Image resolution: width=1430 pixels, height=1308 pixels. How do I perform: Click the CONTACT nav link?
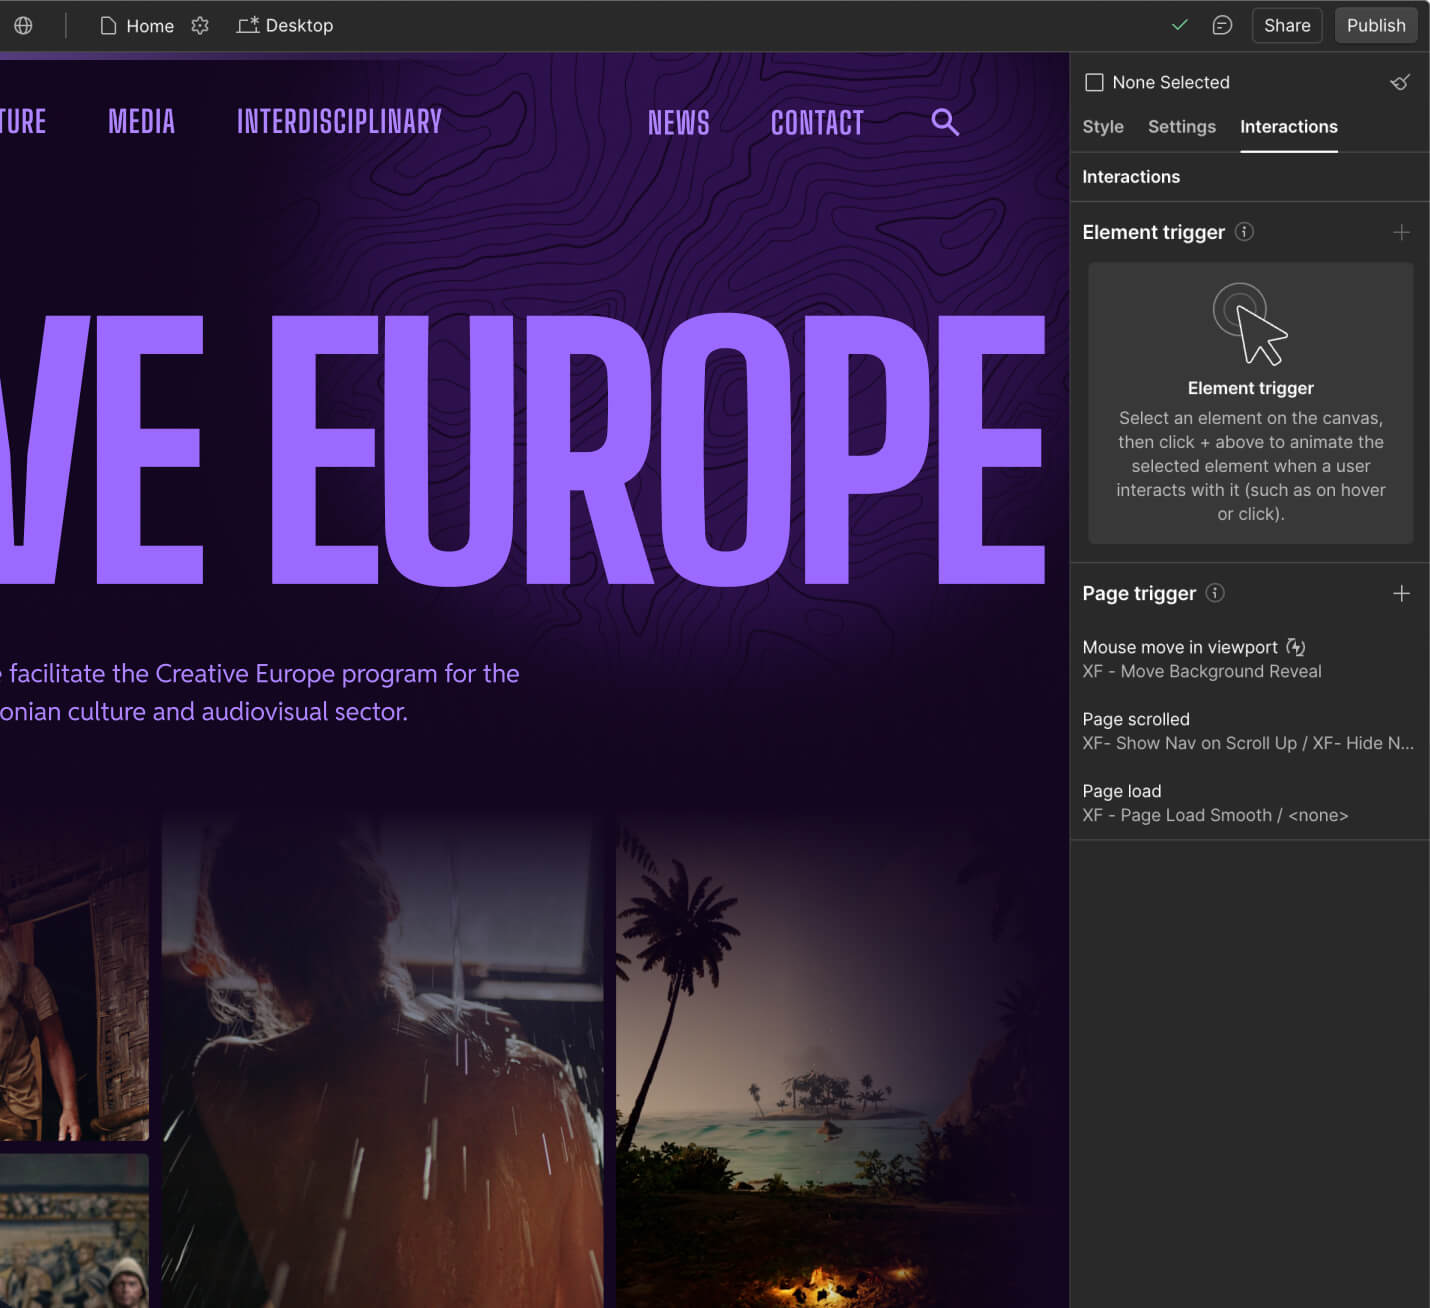coord(817,123)
